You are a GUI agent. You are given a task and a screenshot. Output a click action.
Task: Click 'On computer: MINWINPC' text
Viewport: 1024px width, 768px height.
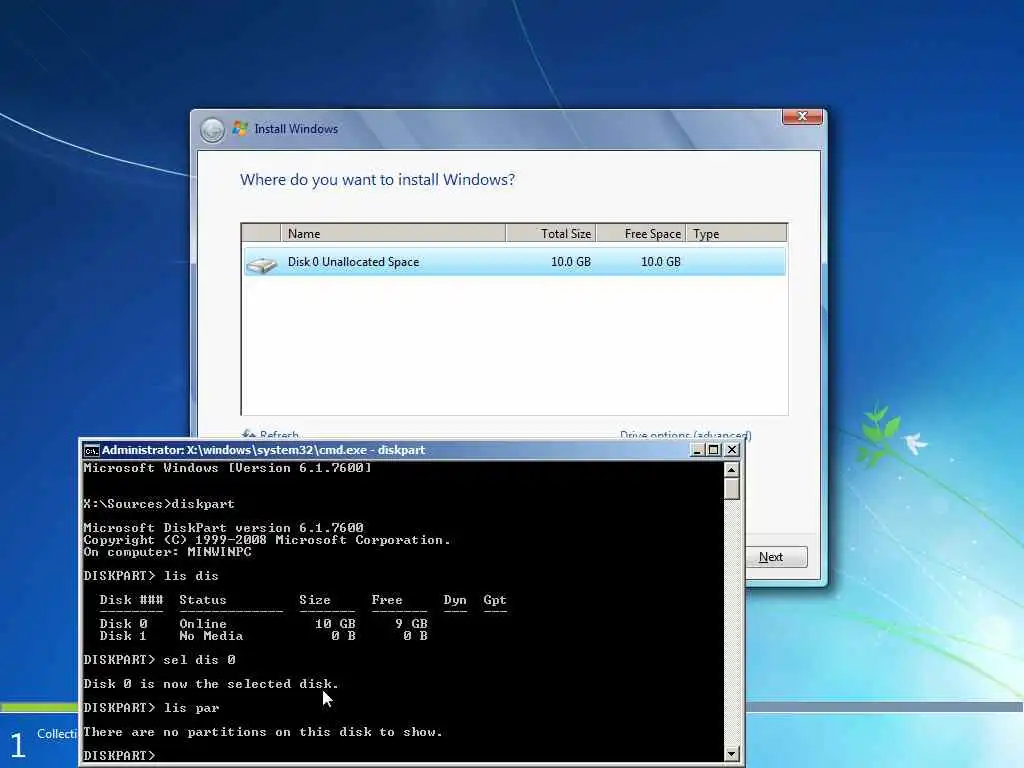(167, 552)
